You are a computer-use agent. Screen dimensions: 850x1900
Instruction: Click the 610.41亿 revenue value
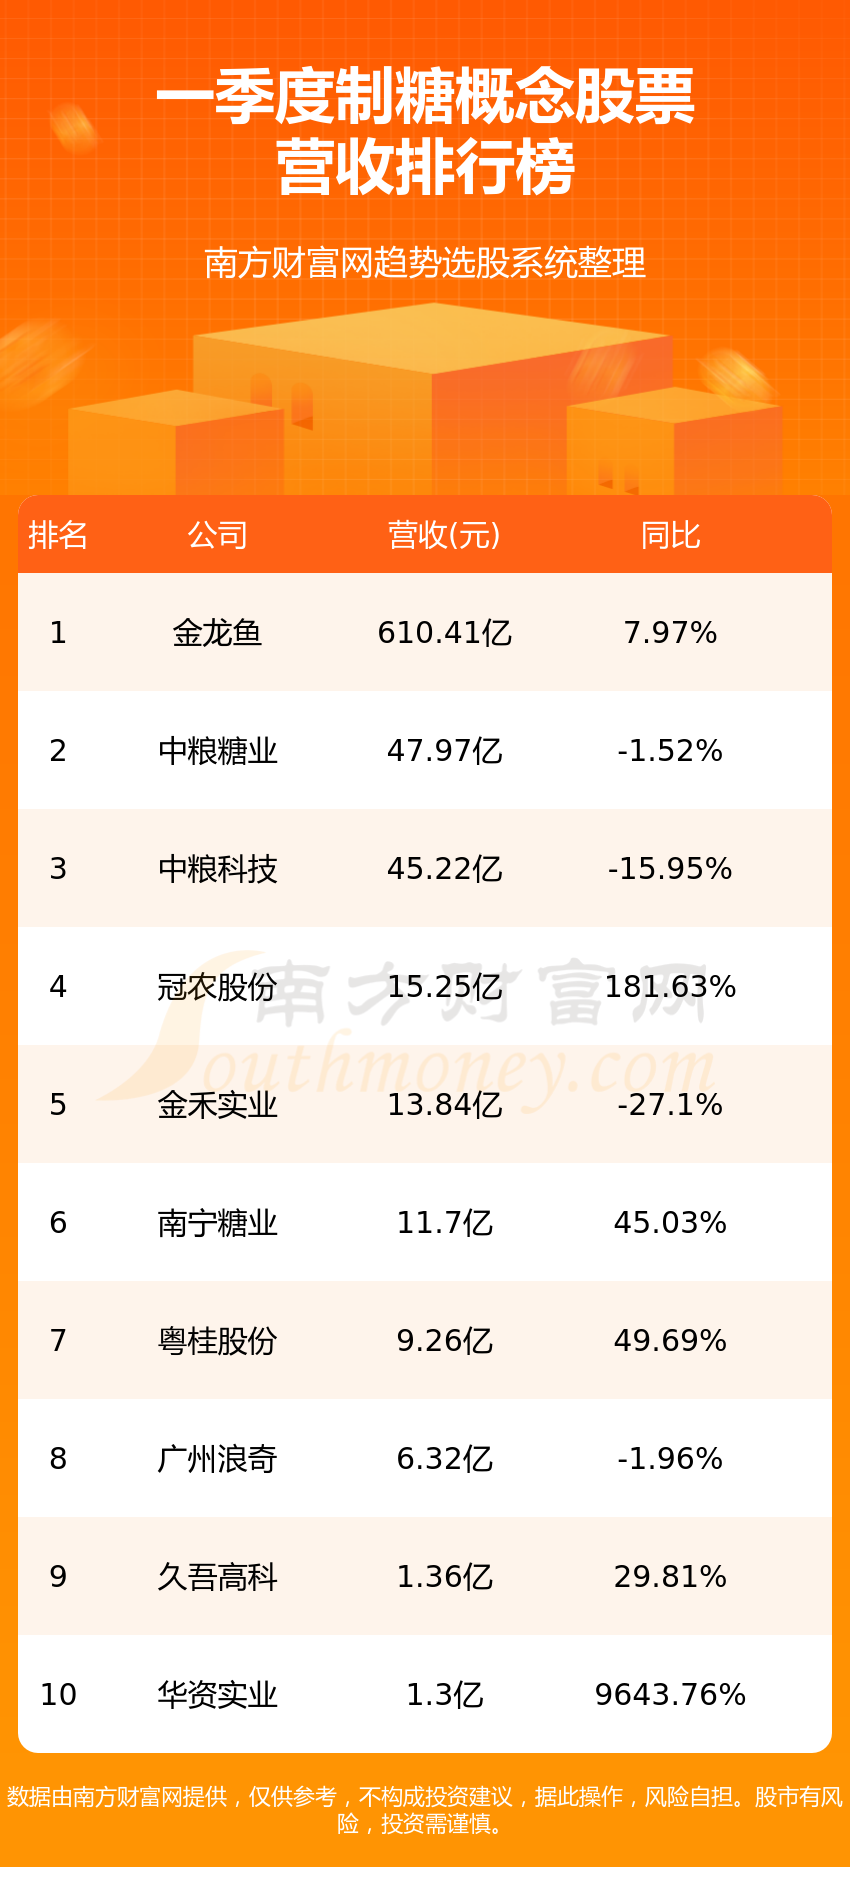[x=445, y=633]
